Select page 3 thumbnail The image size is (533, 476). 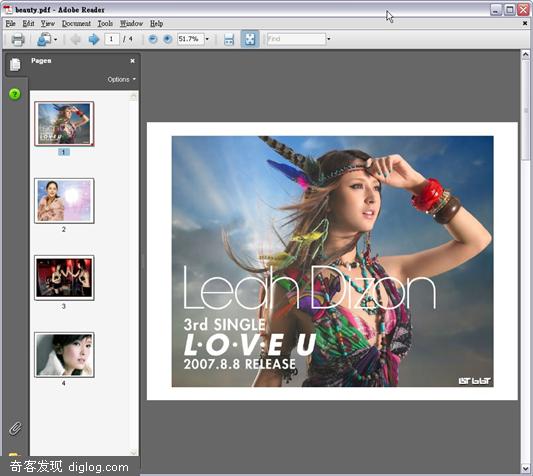click(x=64, y=278)
